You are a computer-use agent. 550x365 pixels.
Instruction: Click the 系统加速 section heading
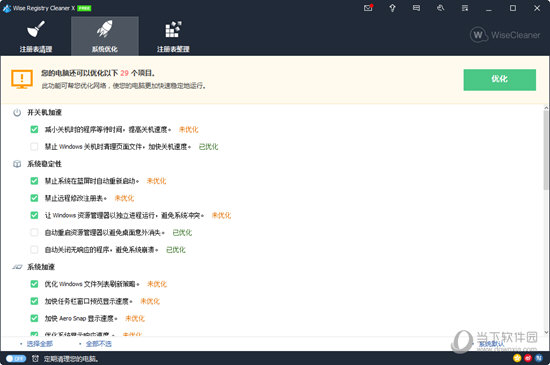(x=41, y=267)
